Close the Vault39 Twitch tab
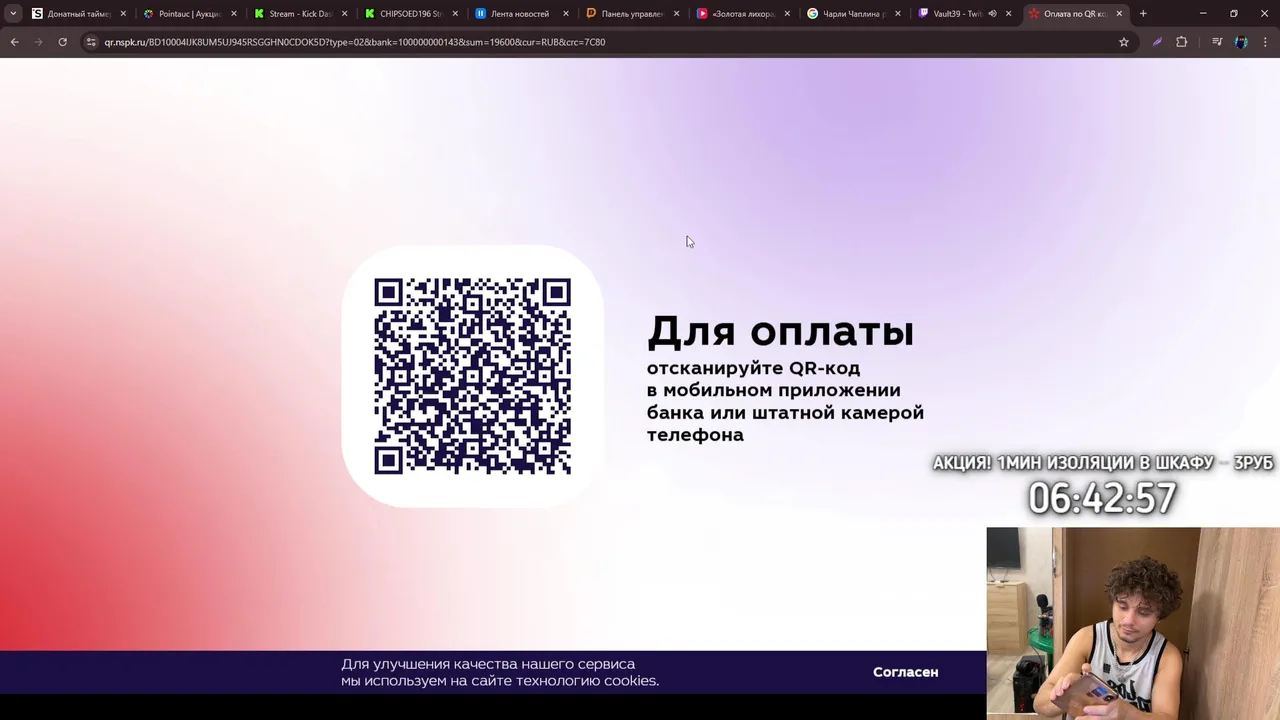 [1008, 14]
